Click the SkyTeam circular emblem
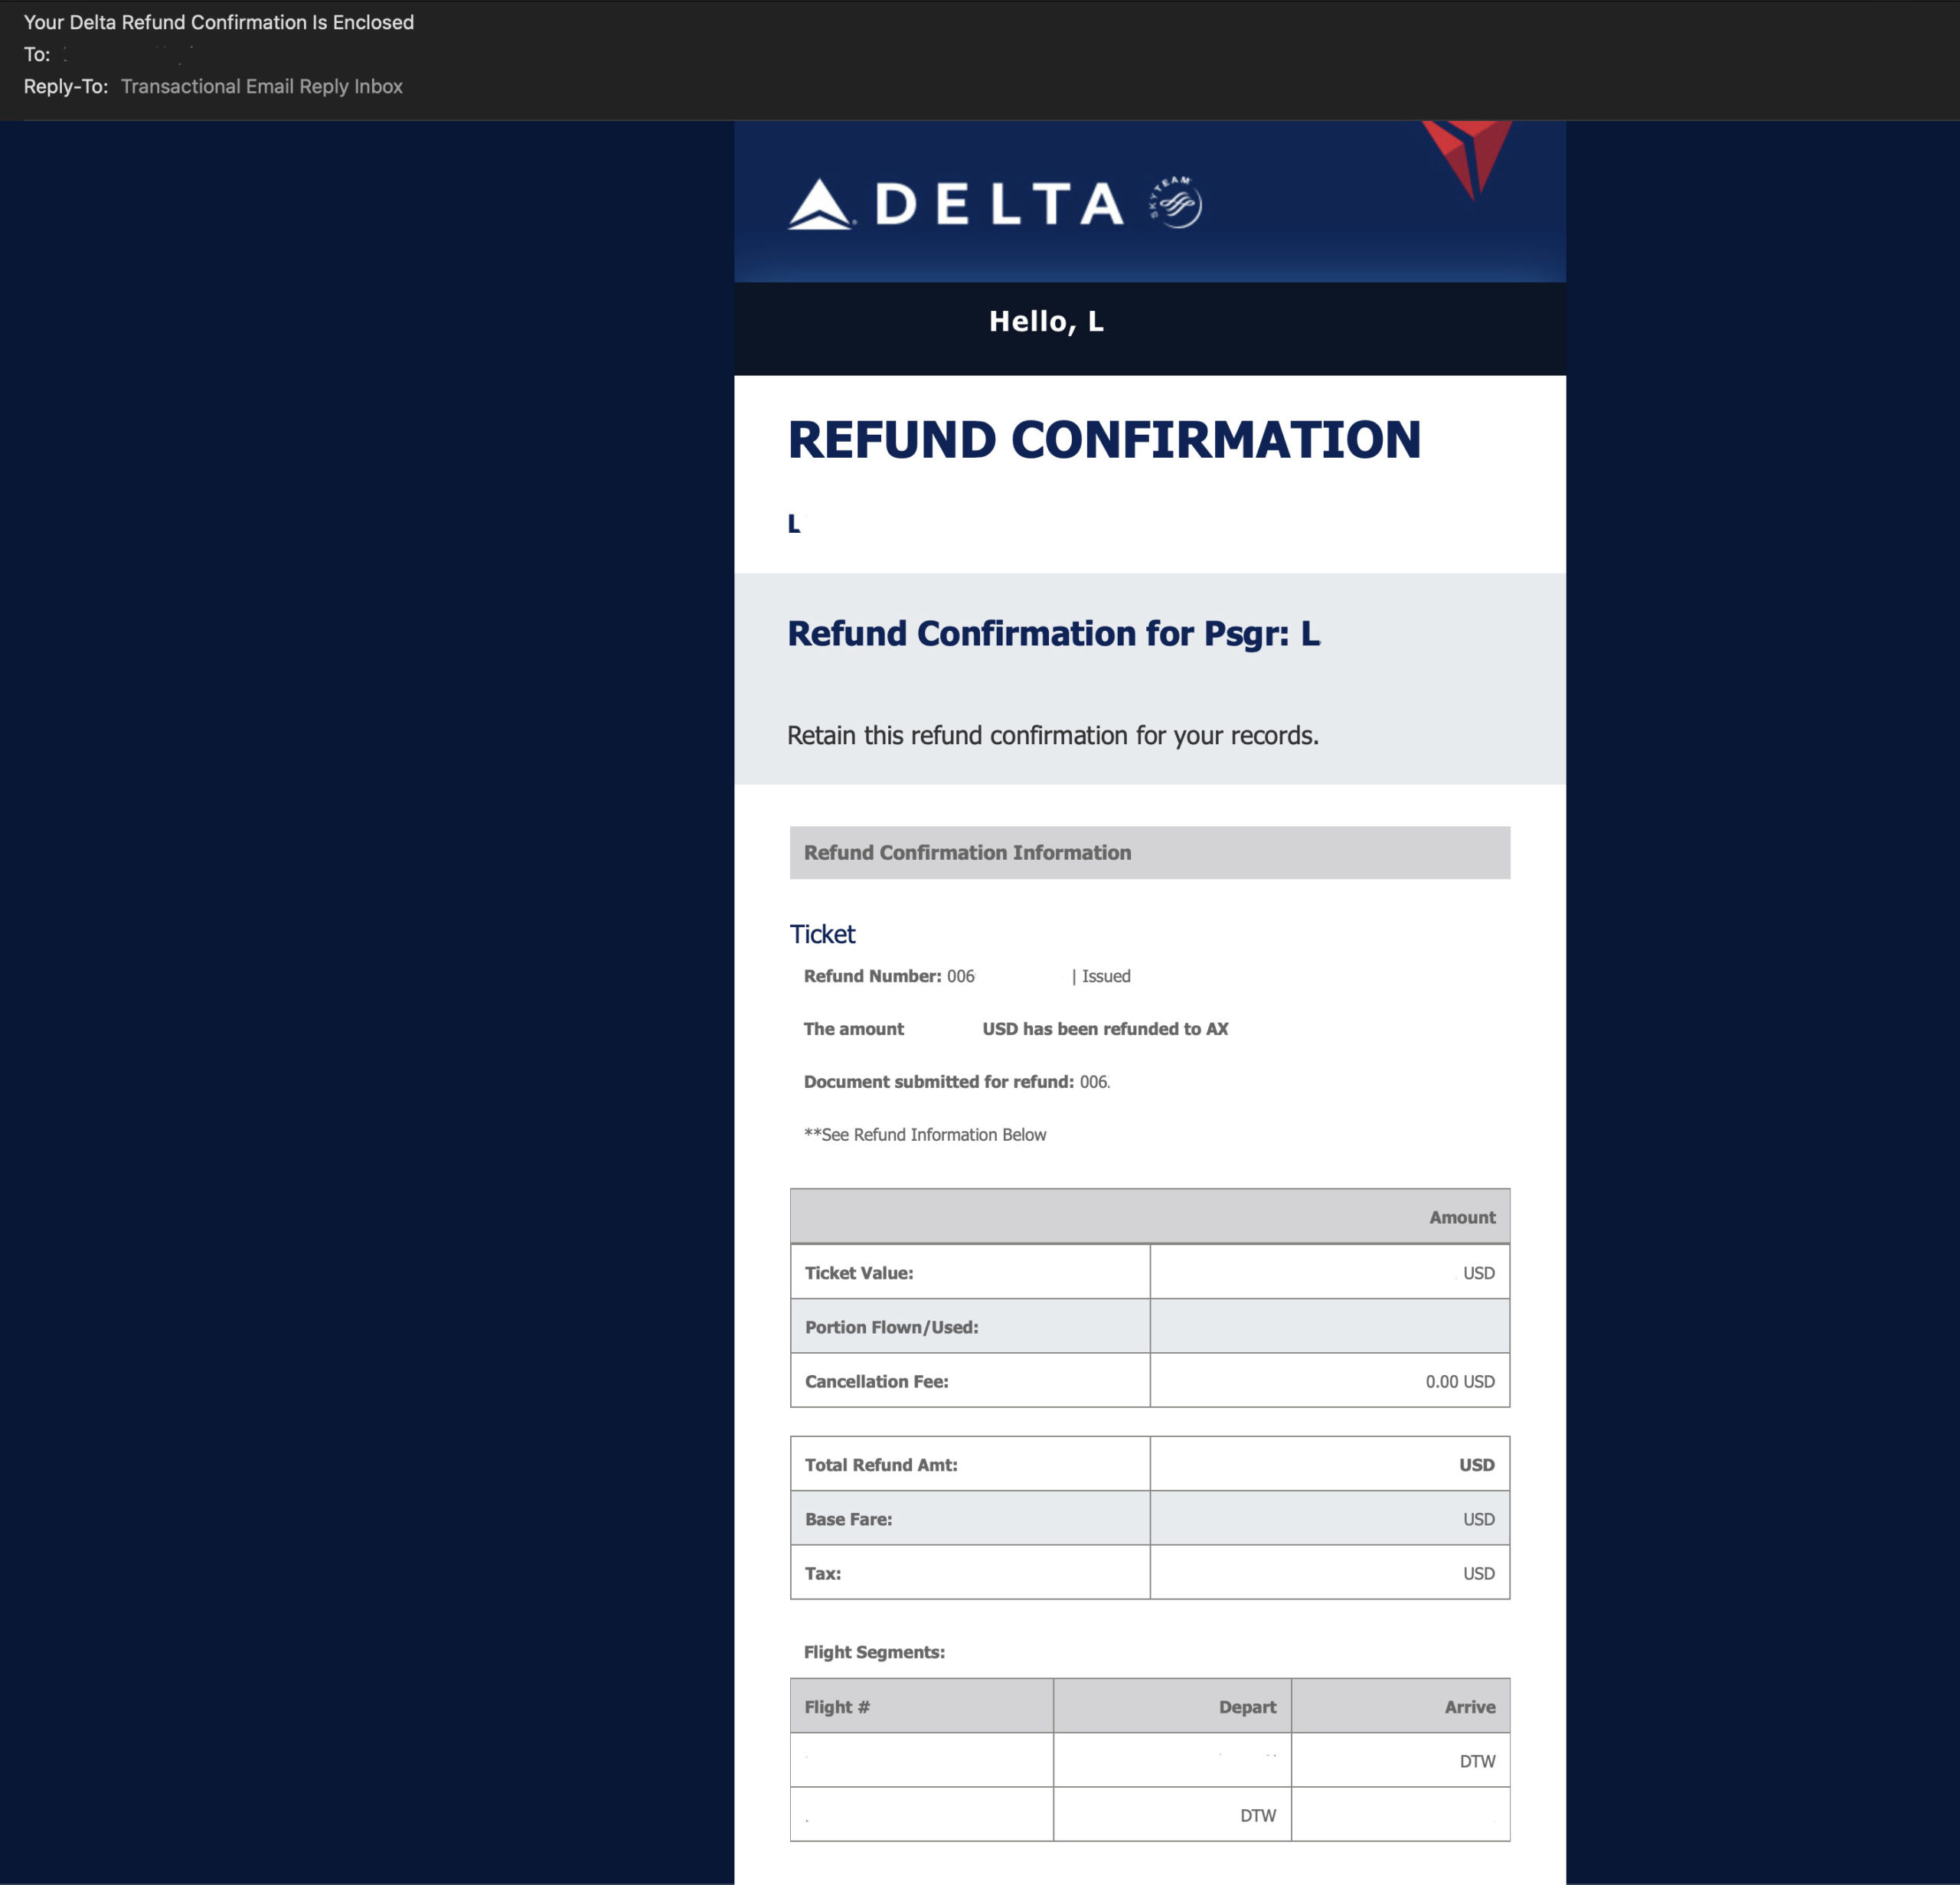 coord(1176,202)
